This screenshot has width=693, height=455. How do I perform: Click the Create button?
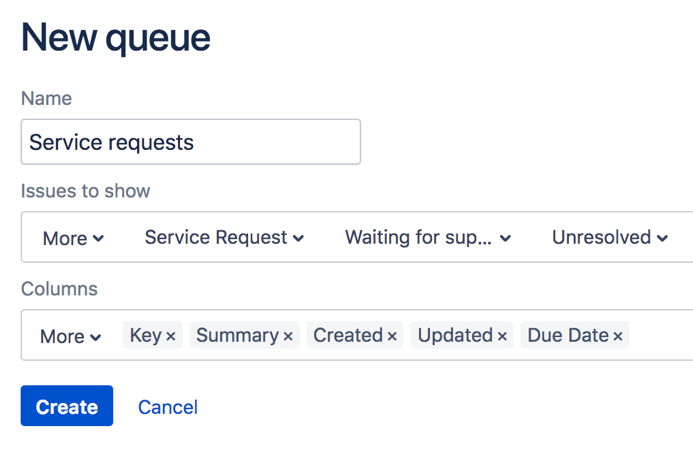[x=67, y=406]
